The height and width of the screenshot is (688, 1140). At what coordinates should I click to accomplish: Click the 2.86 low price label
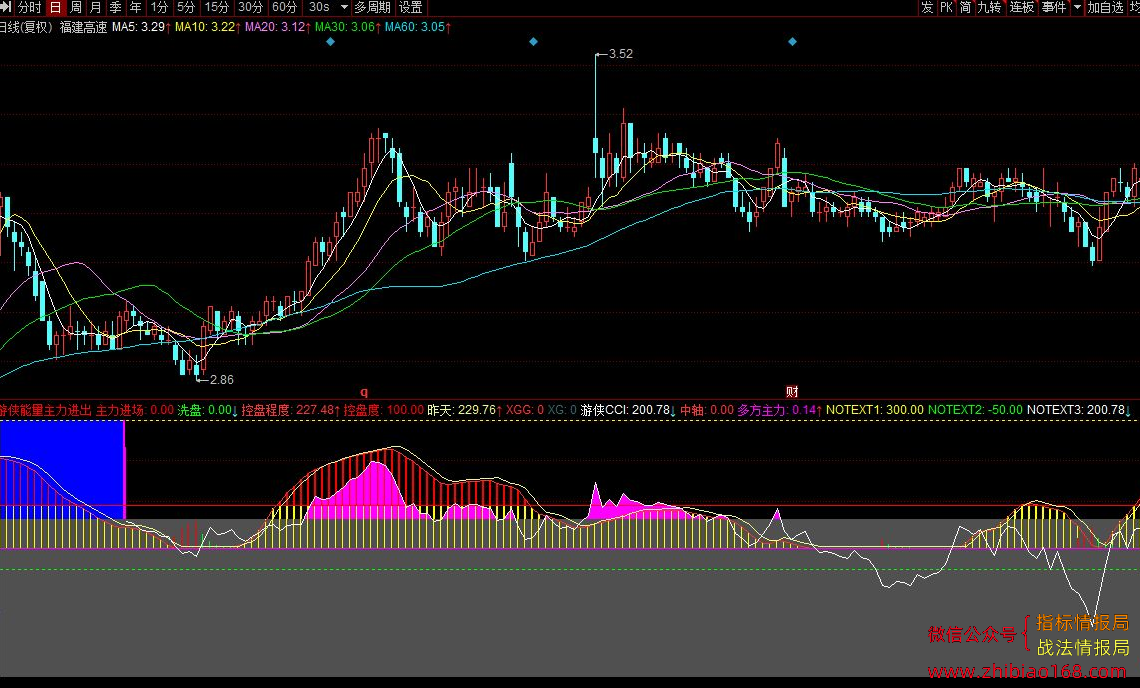(222, 380)
